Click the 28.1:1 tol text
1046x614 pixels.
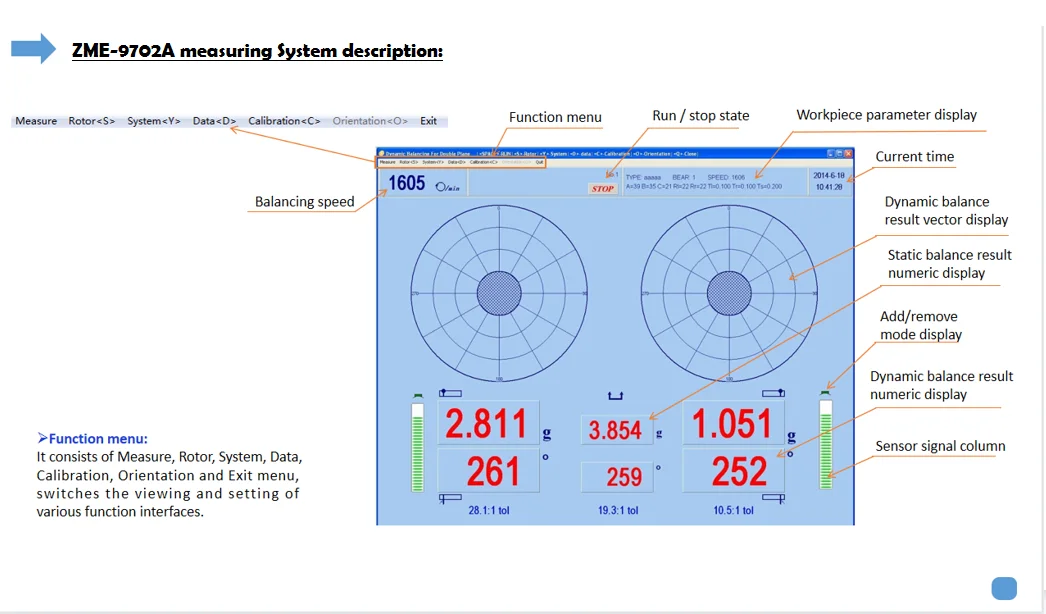point(488,510)
